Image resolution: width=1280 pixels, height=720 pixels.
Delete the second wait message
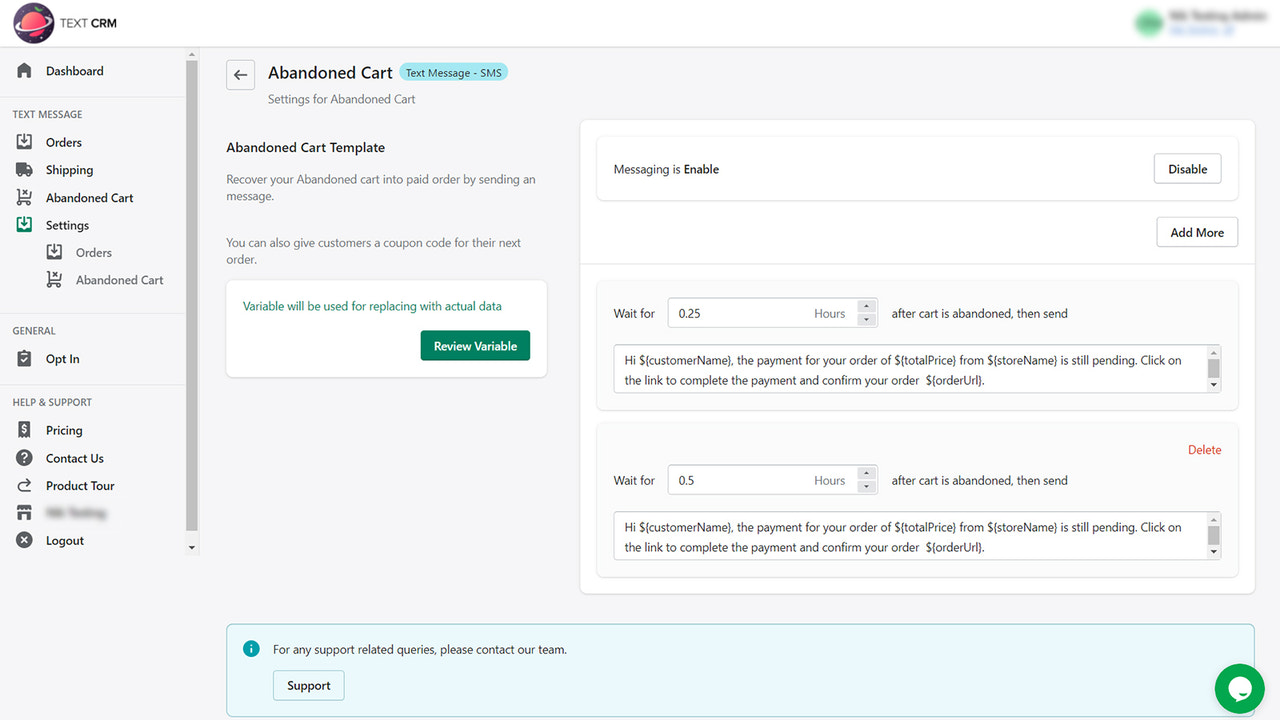coord(1204,449)
